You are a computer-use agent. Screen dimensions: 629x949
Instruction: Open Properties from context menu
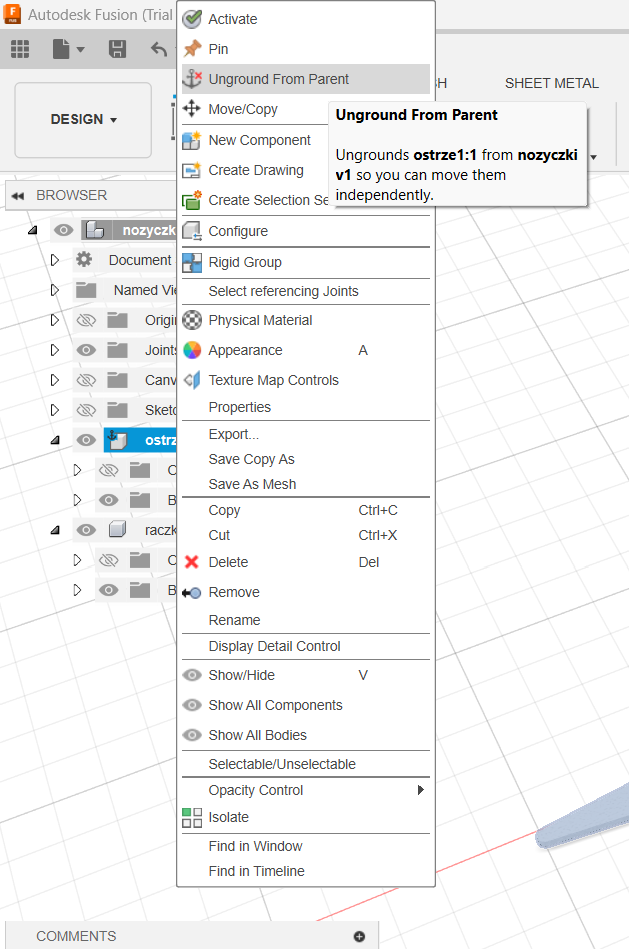(x=240, y=407)
